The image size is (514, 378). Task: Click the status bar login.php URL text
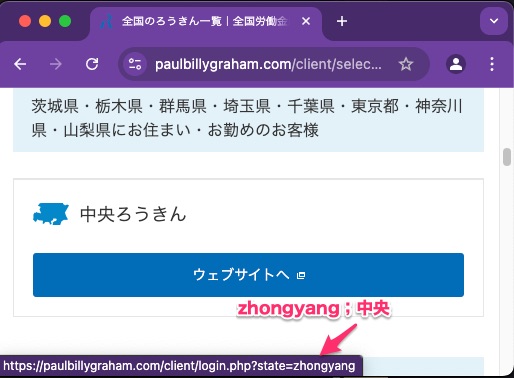179,366
